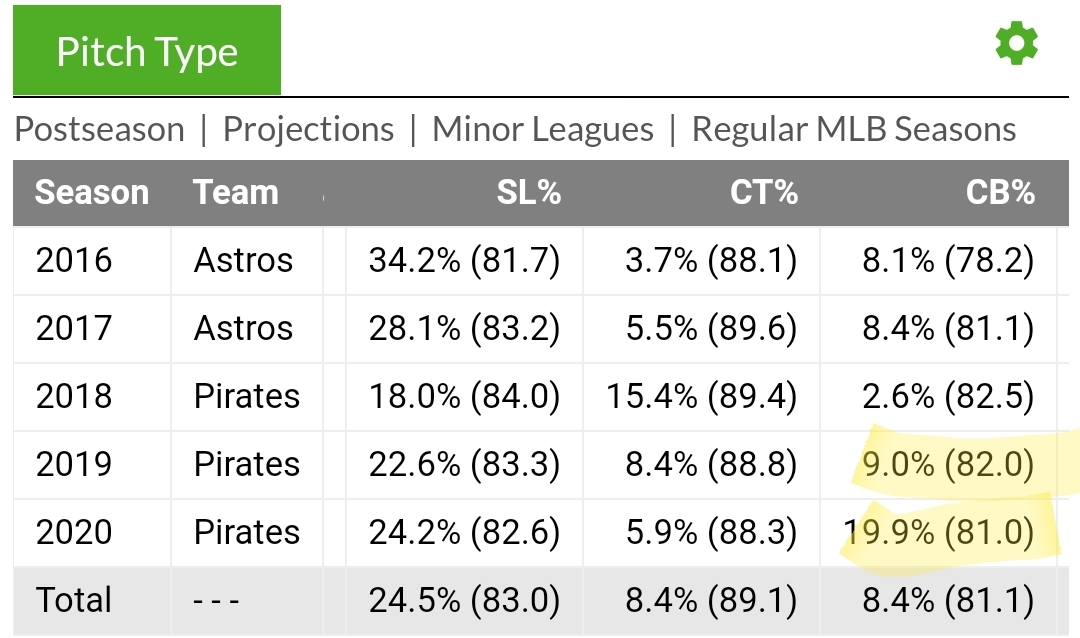Select the 2019 season cell
Screen dimensions: 1080x638
[74, 464]
